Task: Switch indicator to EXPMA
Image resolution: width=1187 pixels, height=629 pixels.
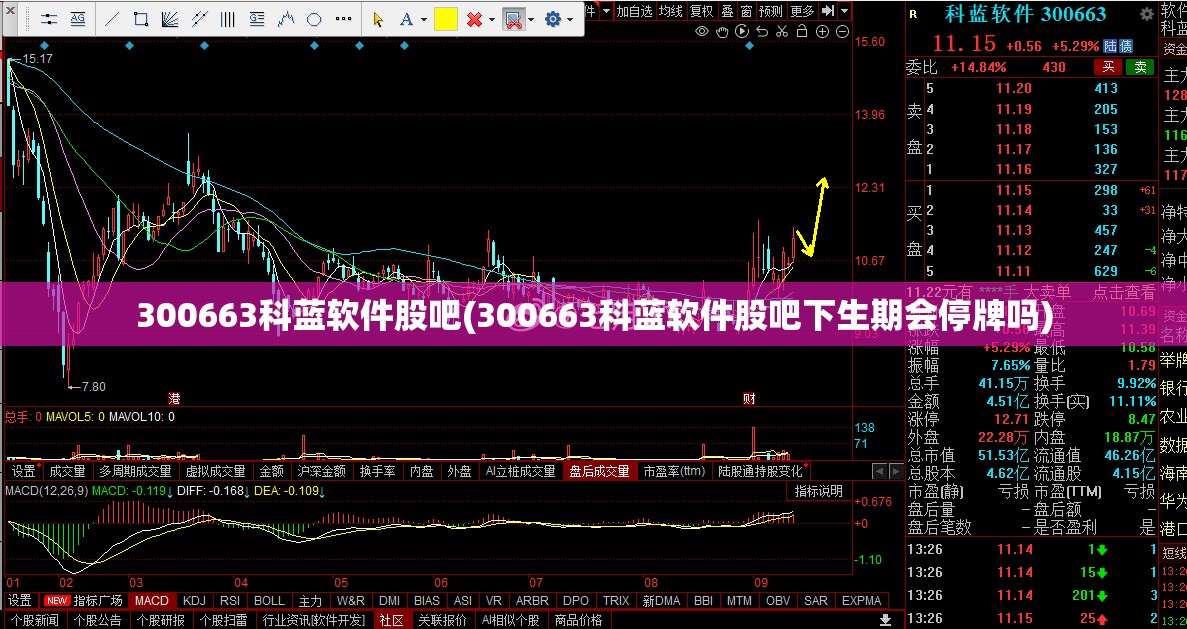Action: pos(861,601)
